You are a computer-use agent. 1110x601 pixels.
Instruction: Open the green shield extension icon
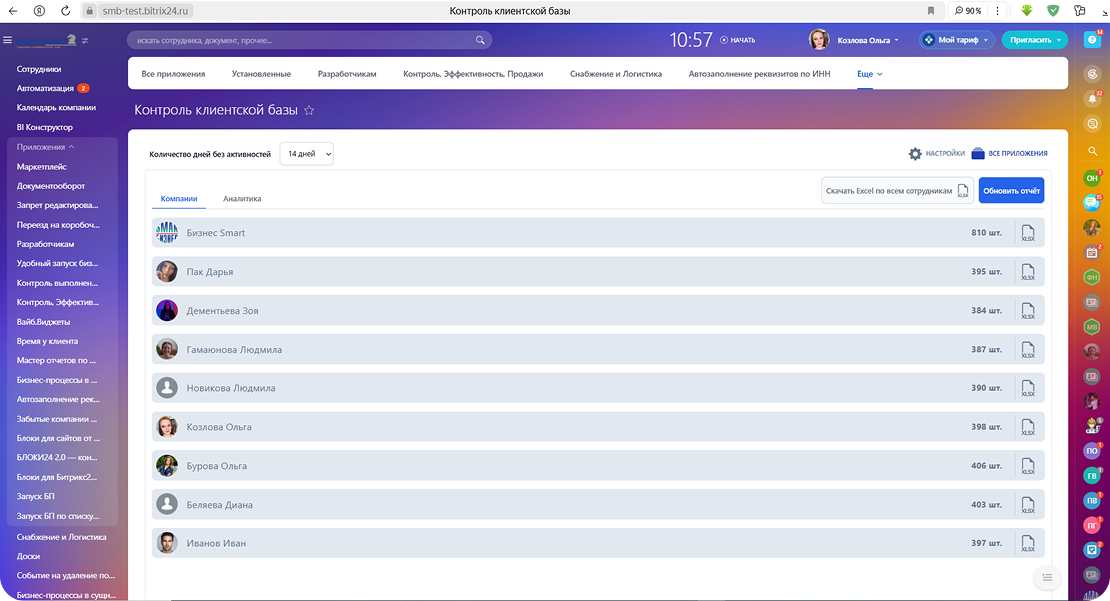pos(1053,11)
